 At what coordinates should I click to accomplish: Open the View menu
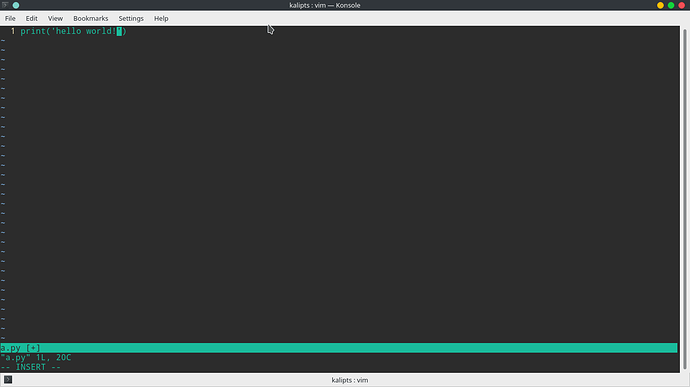55,18
